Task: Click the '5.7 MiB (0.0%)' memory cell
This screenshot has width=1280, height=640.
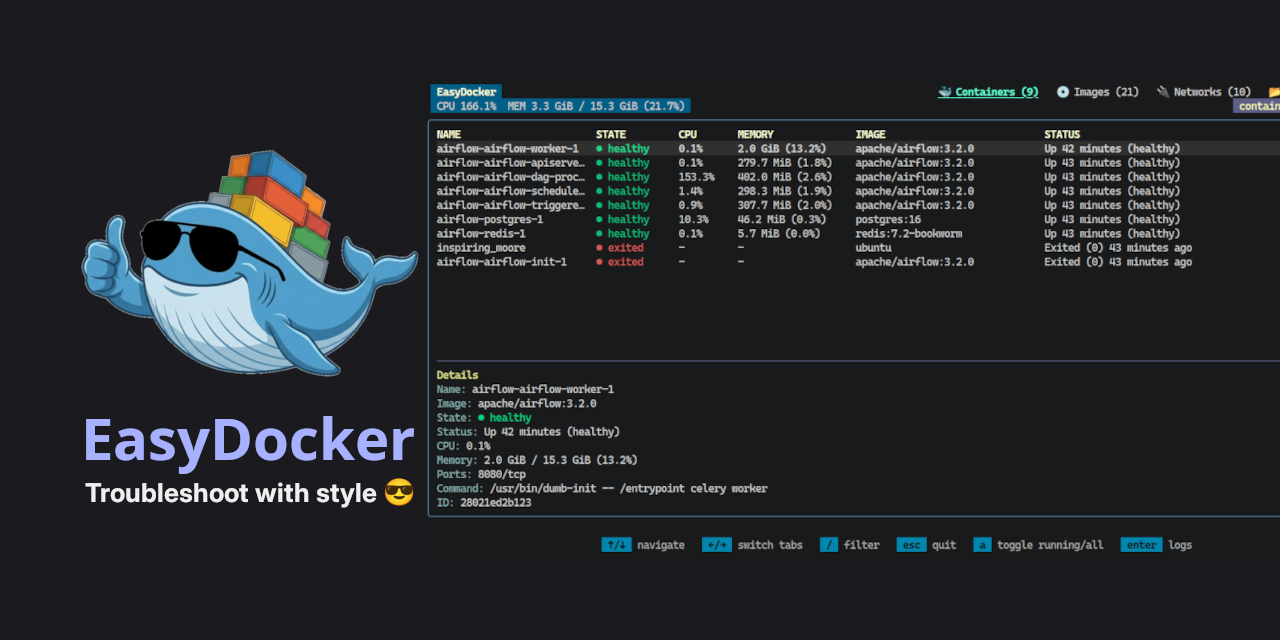Action: [778, 234]
